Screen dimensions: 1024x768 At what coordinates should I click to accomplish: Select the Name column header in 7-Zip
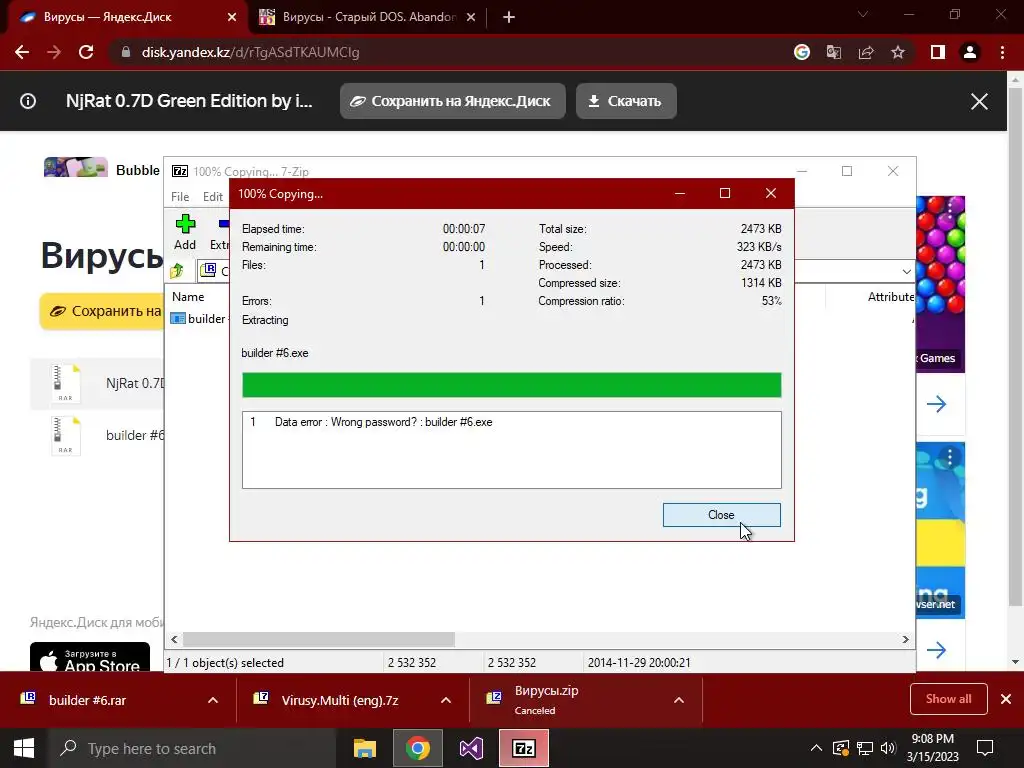click(x=188, y=296)
